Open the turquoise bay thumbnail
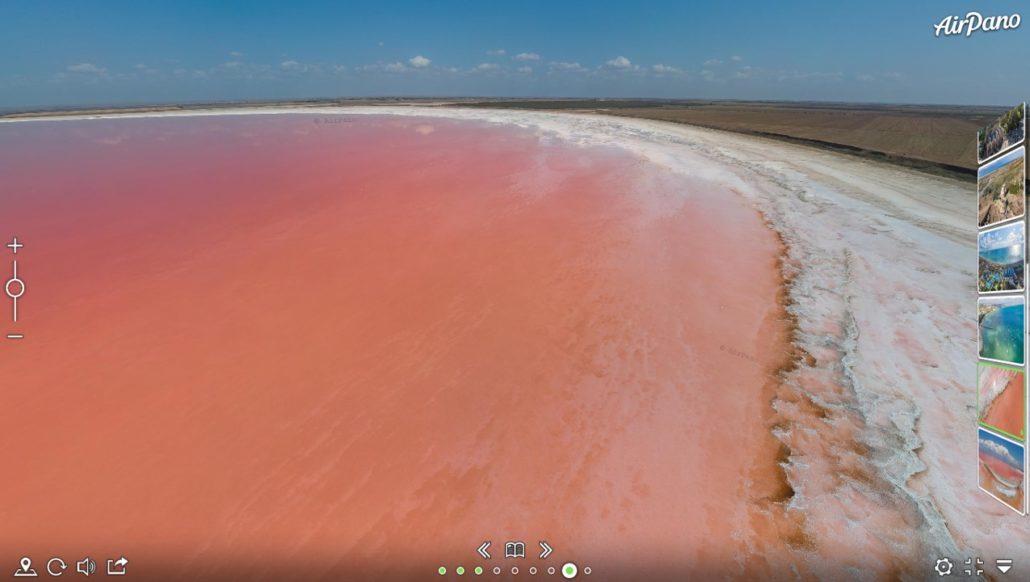The image size is (1030, 582). [x=1001, y=330]
